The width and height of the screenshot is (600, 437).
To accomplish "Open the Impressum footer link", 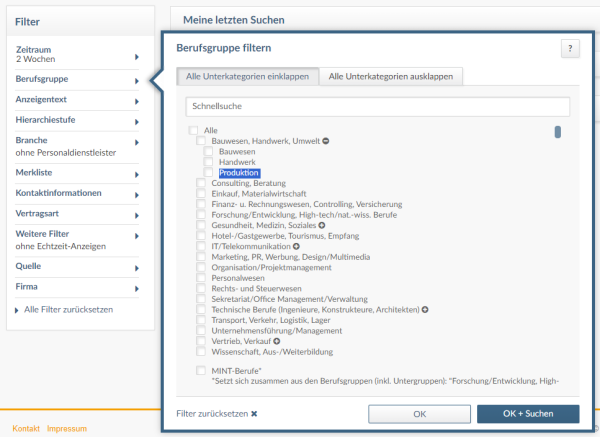I will click(67, 429).
